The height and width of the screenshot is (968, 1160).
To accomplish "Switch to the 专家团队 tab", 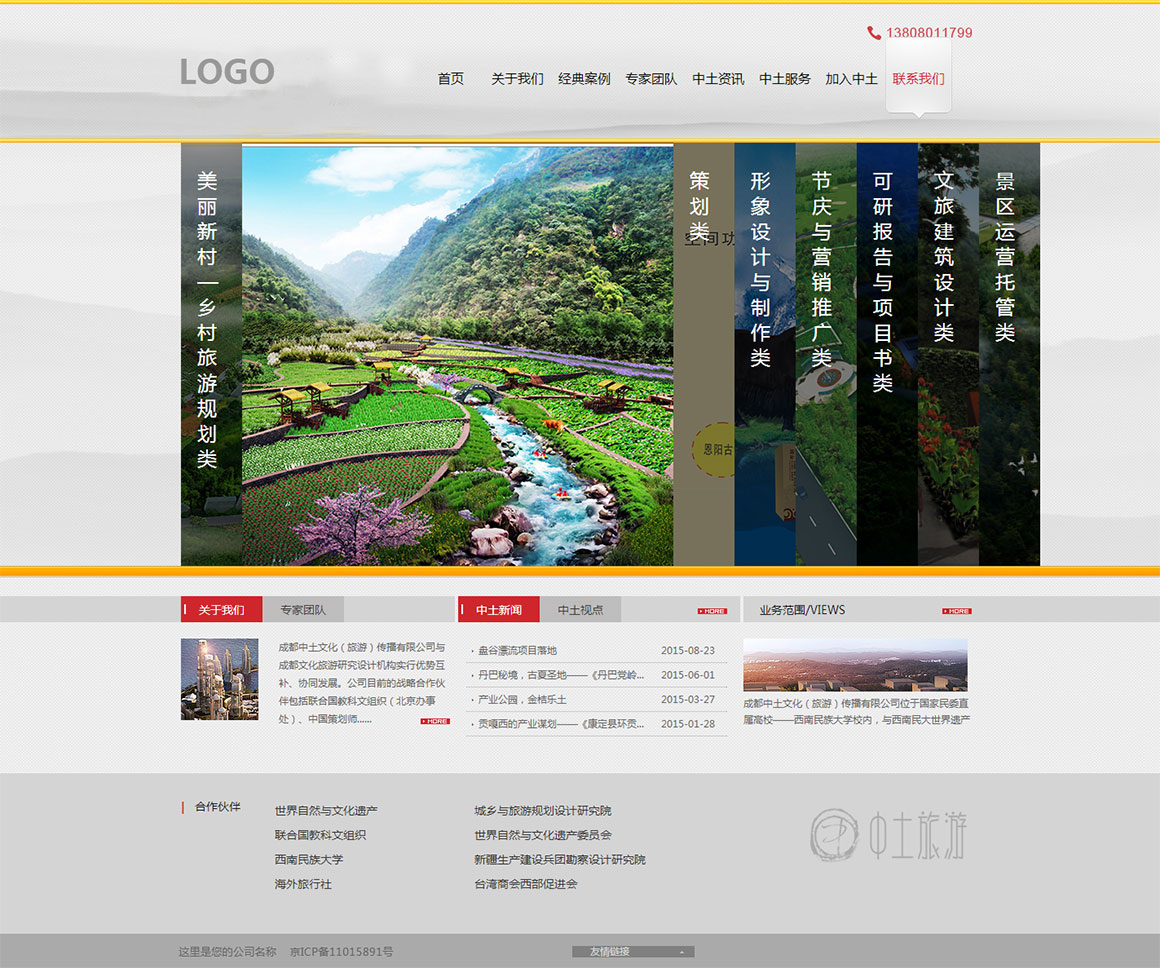I will point(303,610).
